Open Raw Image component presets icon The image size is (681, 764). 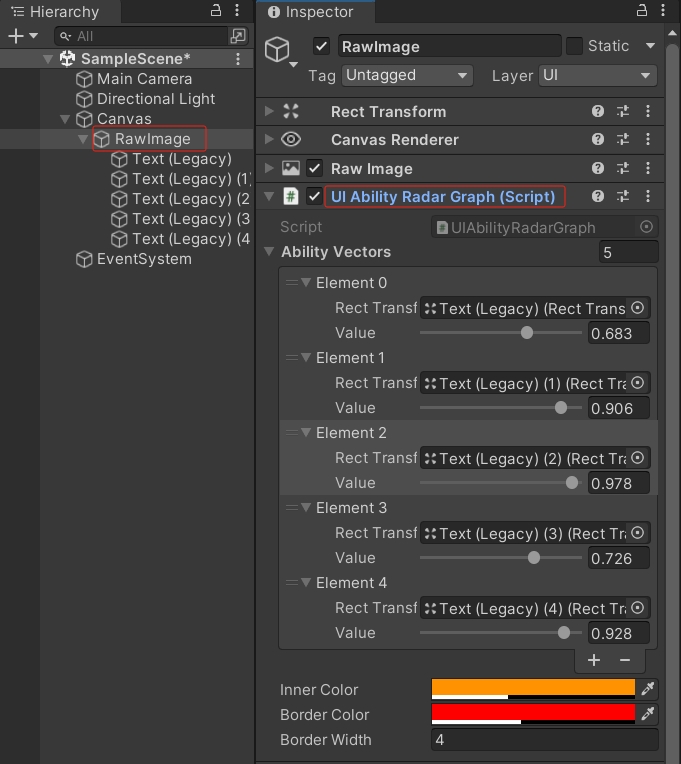623,169
